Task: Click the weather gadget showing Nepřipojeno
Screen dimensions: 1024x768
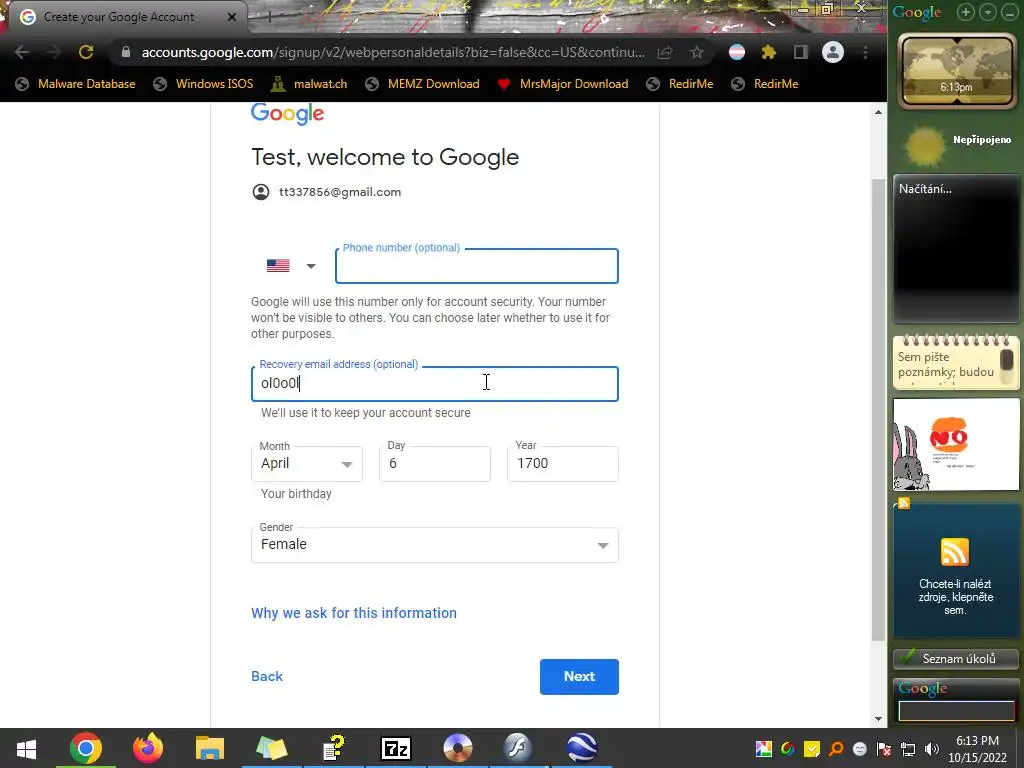Action: pos(957,144)
